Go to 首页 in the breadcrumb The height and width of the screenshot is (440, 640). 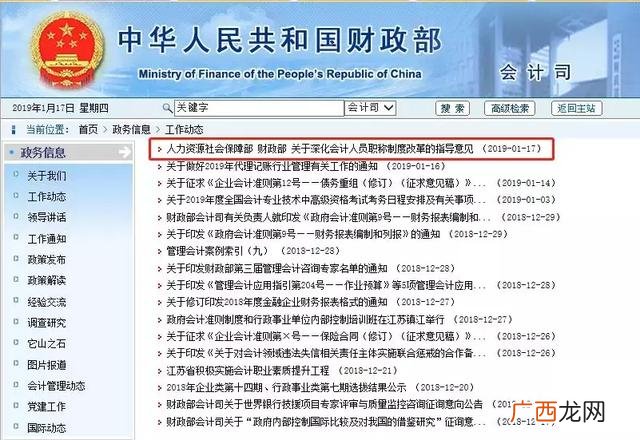88,130
